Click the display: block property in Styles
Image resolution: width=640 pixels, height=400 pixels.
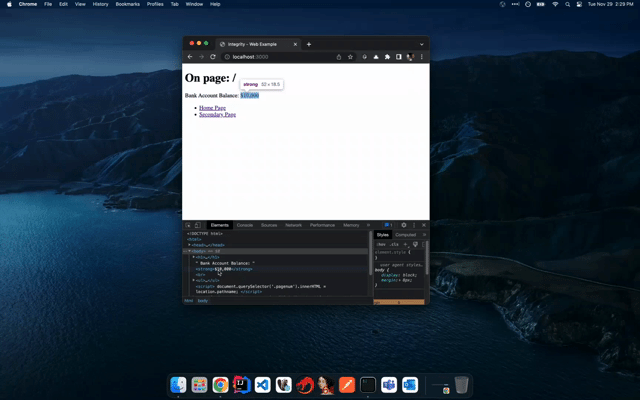coord(399,275)
